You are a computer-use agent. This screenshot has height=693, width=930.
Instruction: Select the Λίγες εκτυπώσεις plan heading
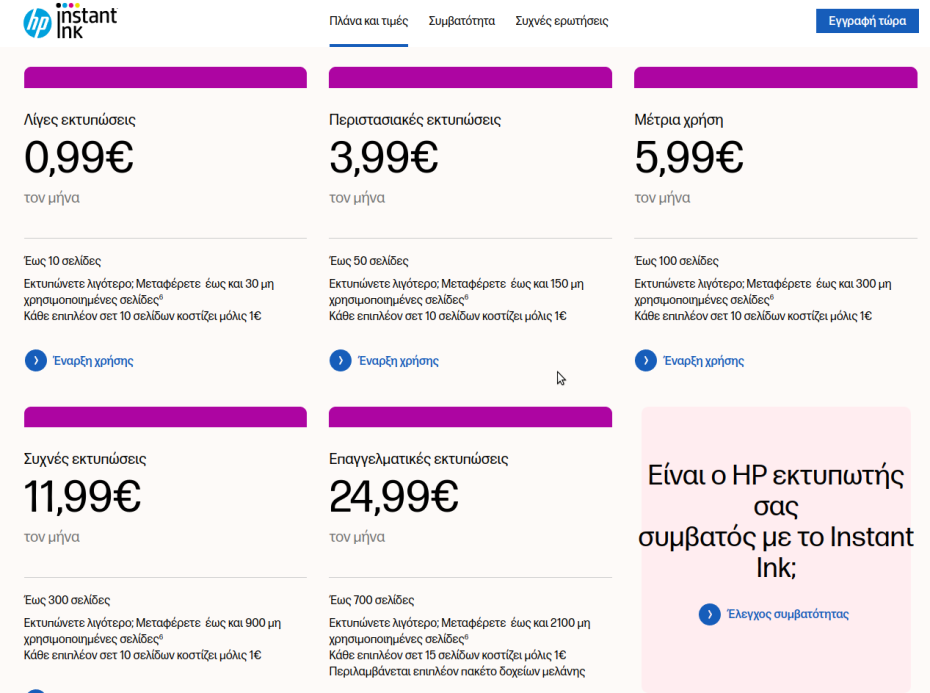click(x=80, y=120)
